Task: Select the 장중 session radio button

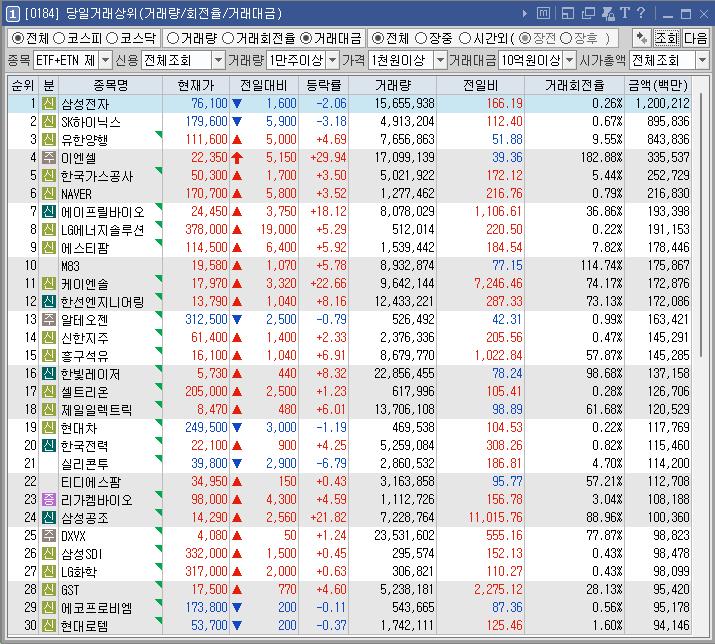Action: (x=421, y=38)
